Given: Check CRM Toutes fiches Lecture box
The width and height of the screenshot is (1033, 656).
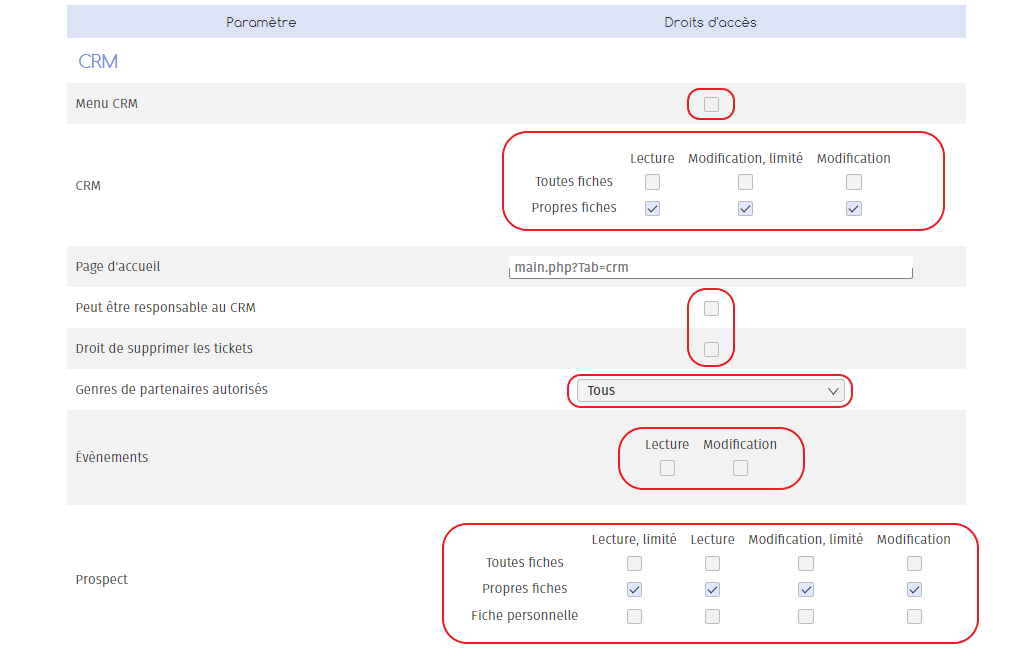Looking at the screenshot, I should [652, 182].
